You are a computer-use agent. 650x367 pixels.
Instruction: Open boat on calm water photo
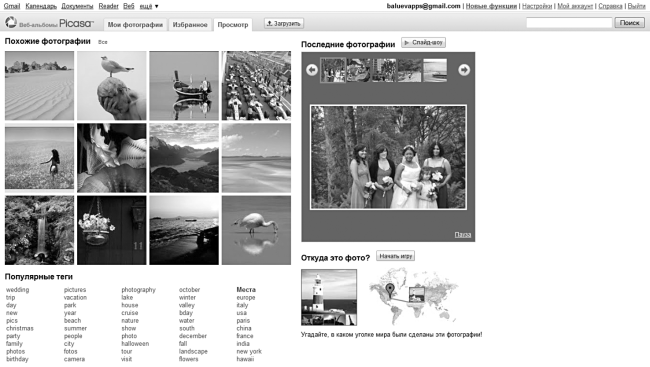click(184, 86)
